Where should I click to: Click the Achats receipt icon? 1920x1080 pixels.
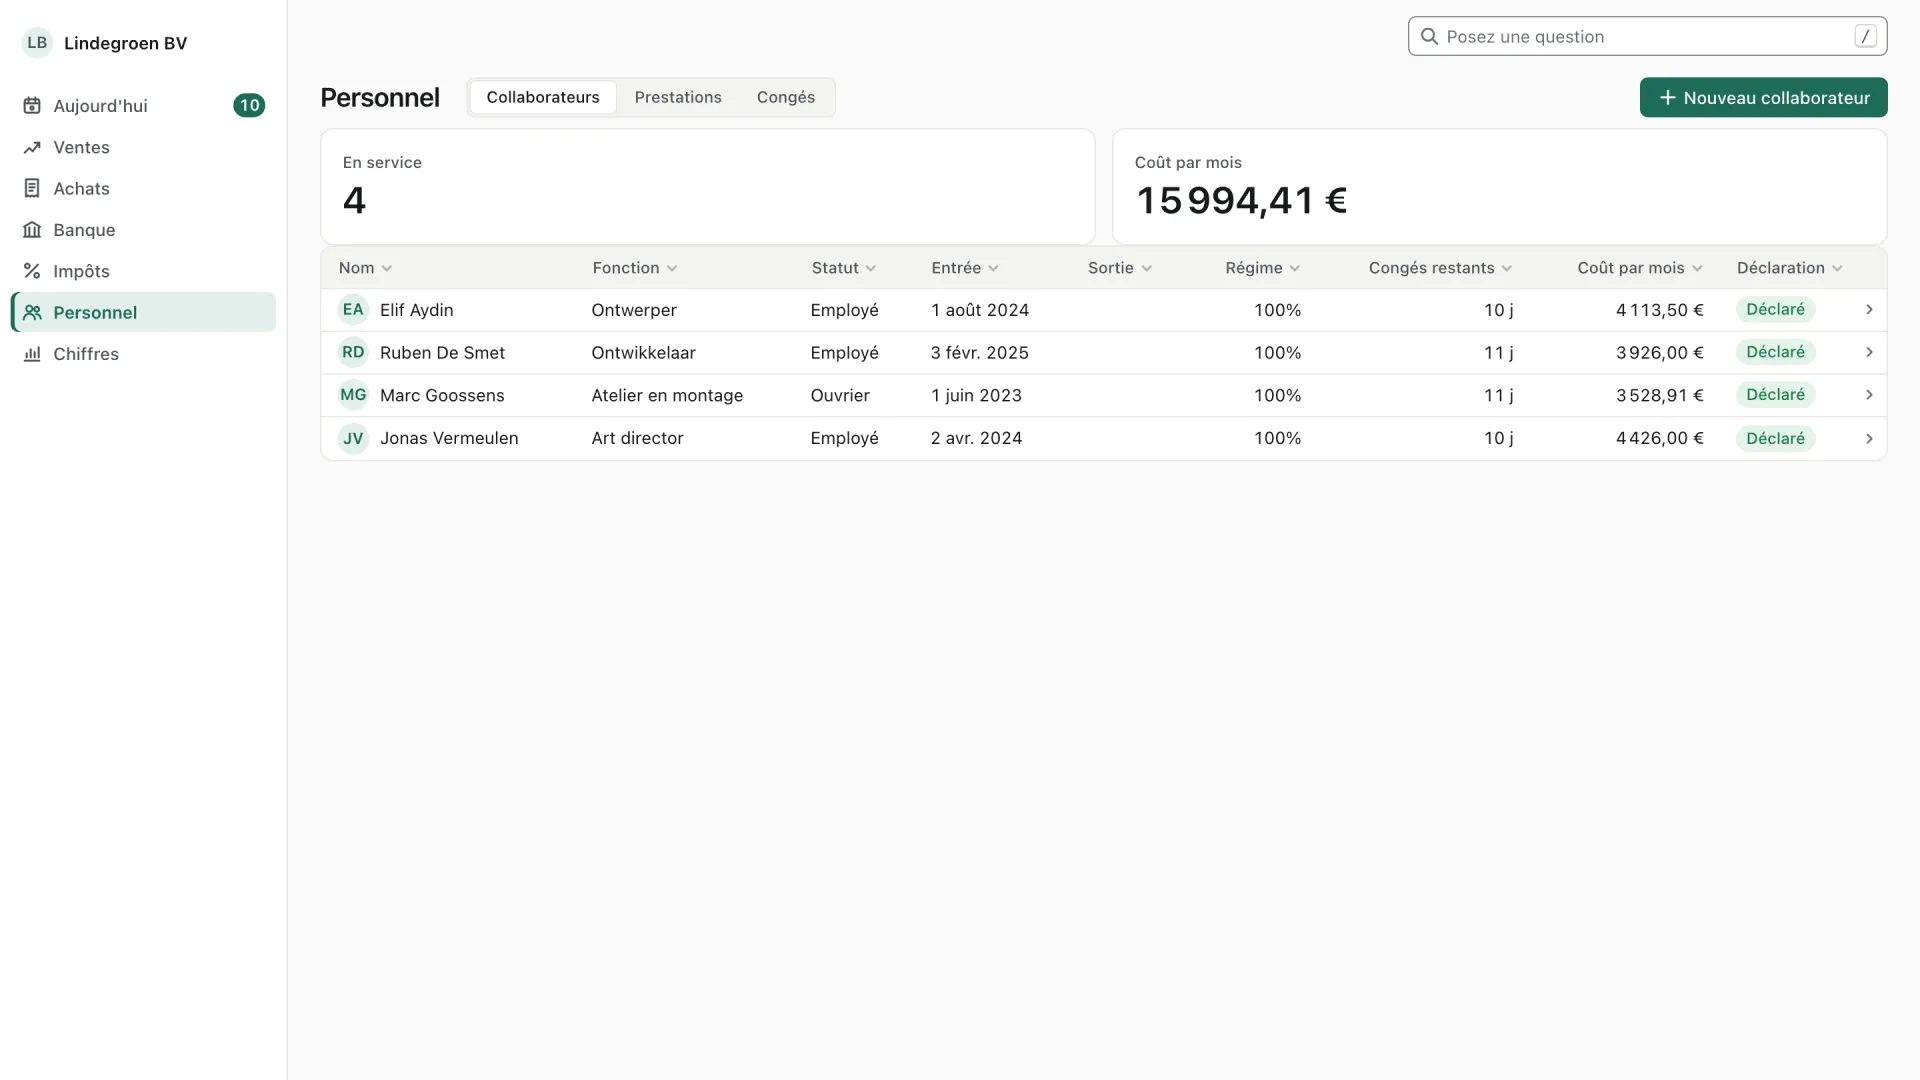click(32, 189)
